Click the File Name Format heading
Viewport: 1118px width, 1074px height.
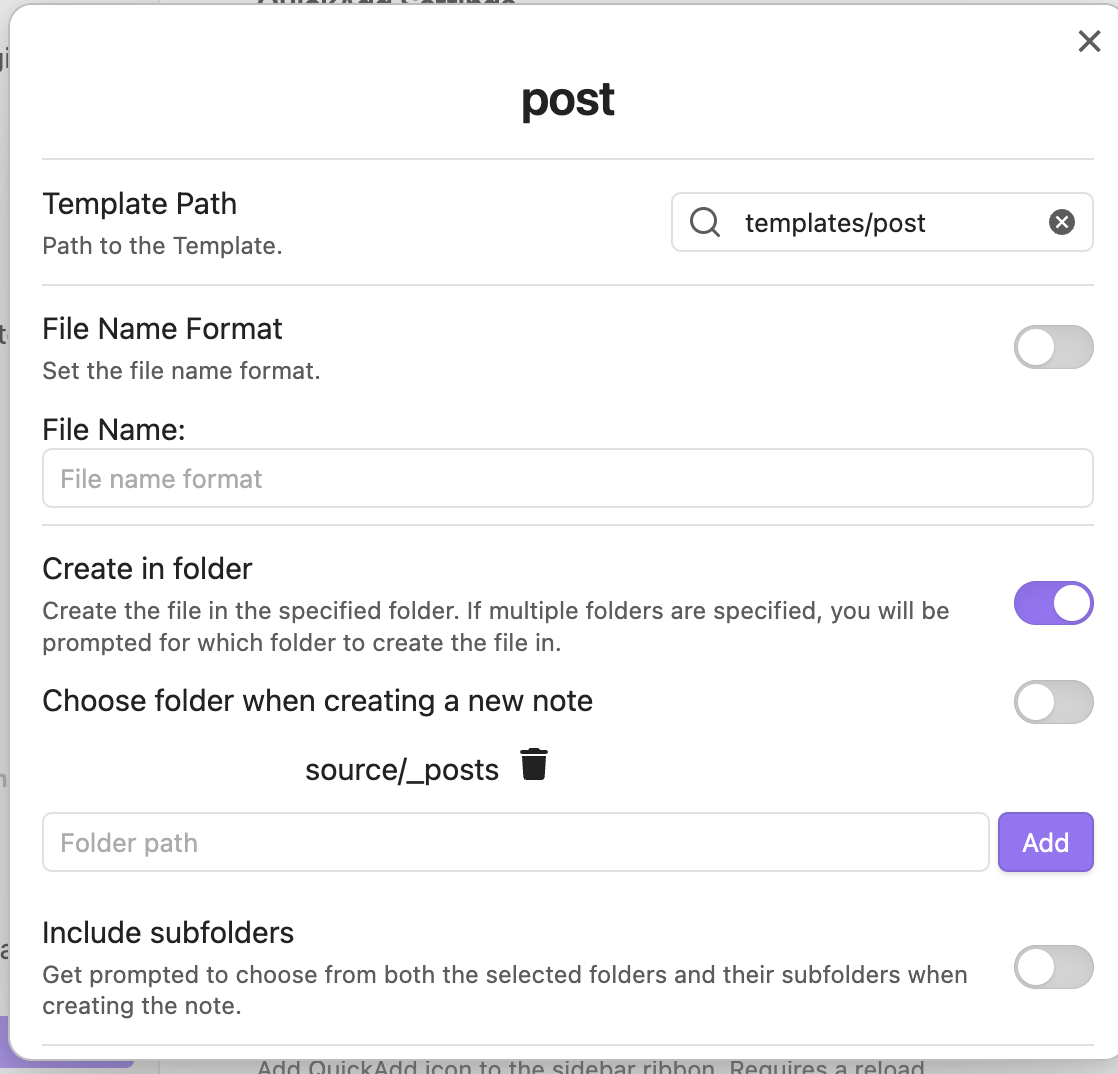tap(163, 329)
